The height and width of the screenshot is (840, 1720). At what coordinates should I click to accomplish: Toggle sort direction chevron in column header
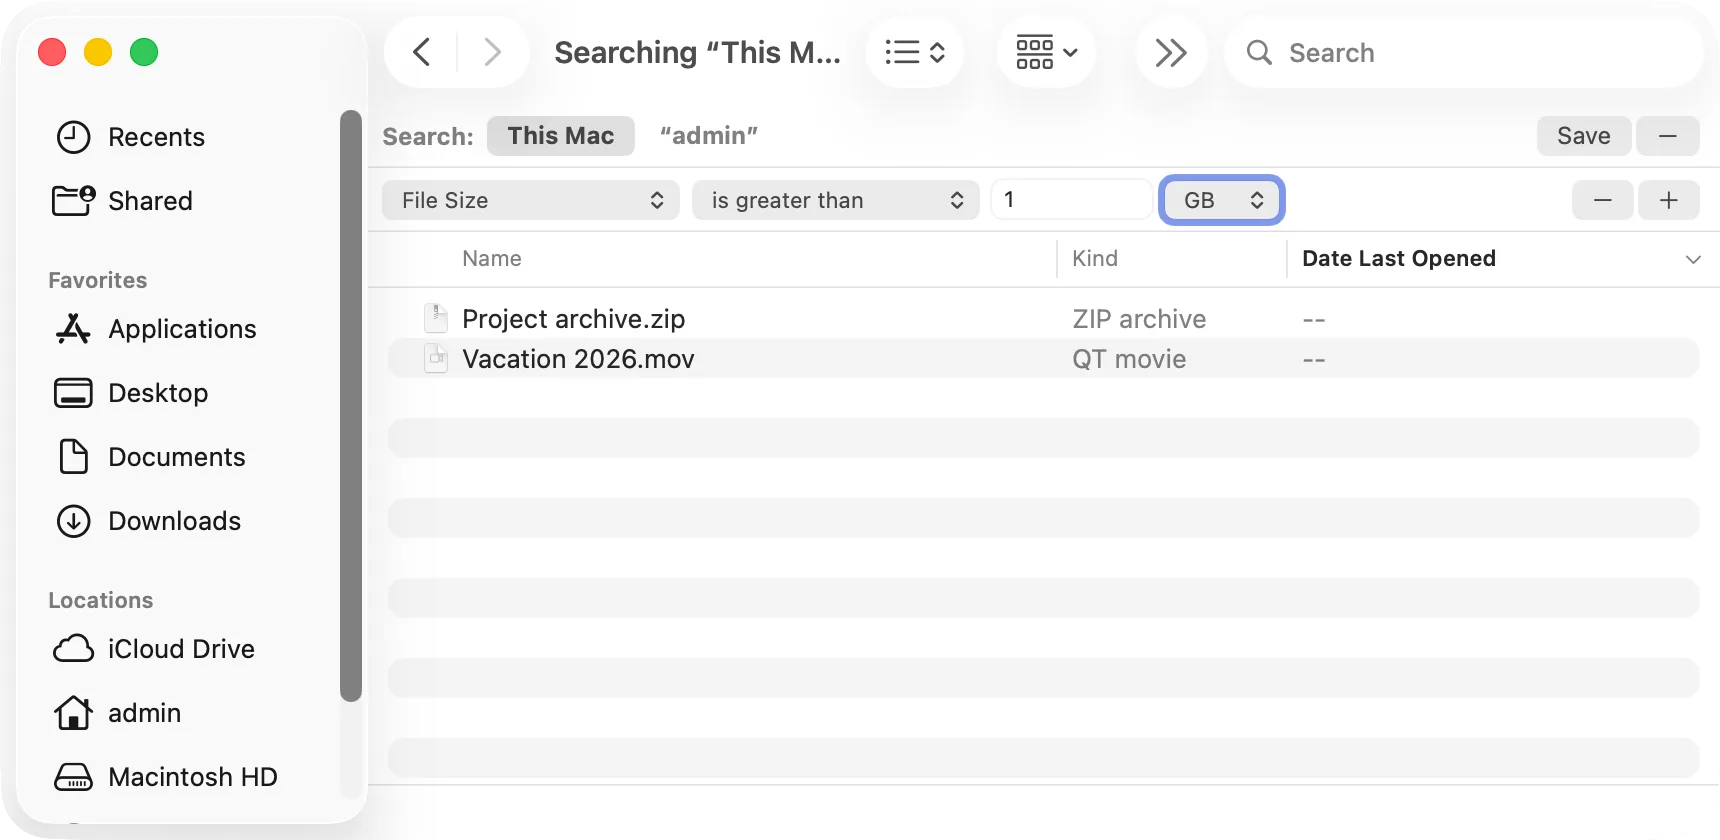coord(1693,259)
